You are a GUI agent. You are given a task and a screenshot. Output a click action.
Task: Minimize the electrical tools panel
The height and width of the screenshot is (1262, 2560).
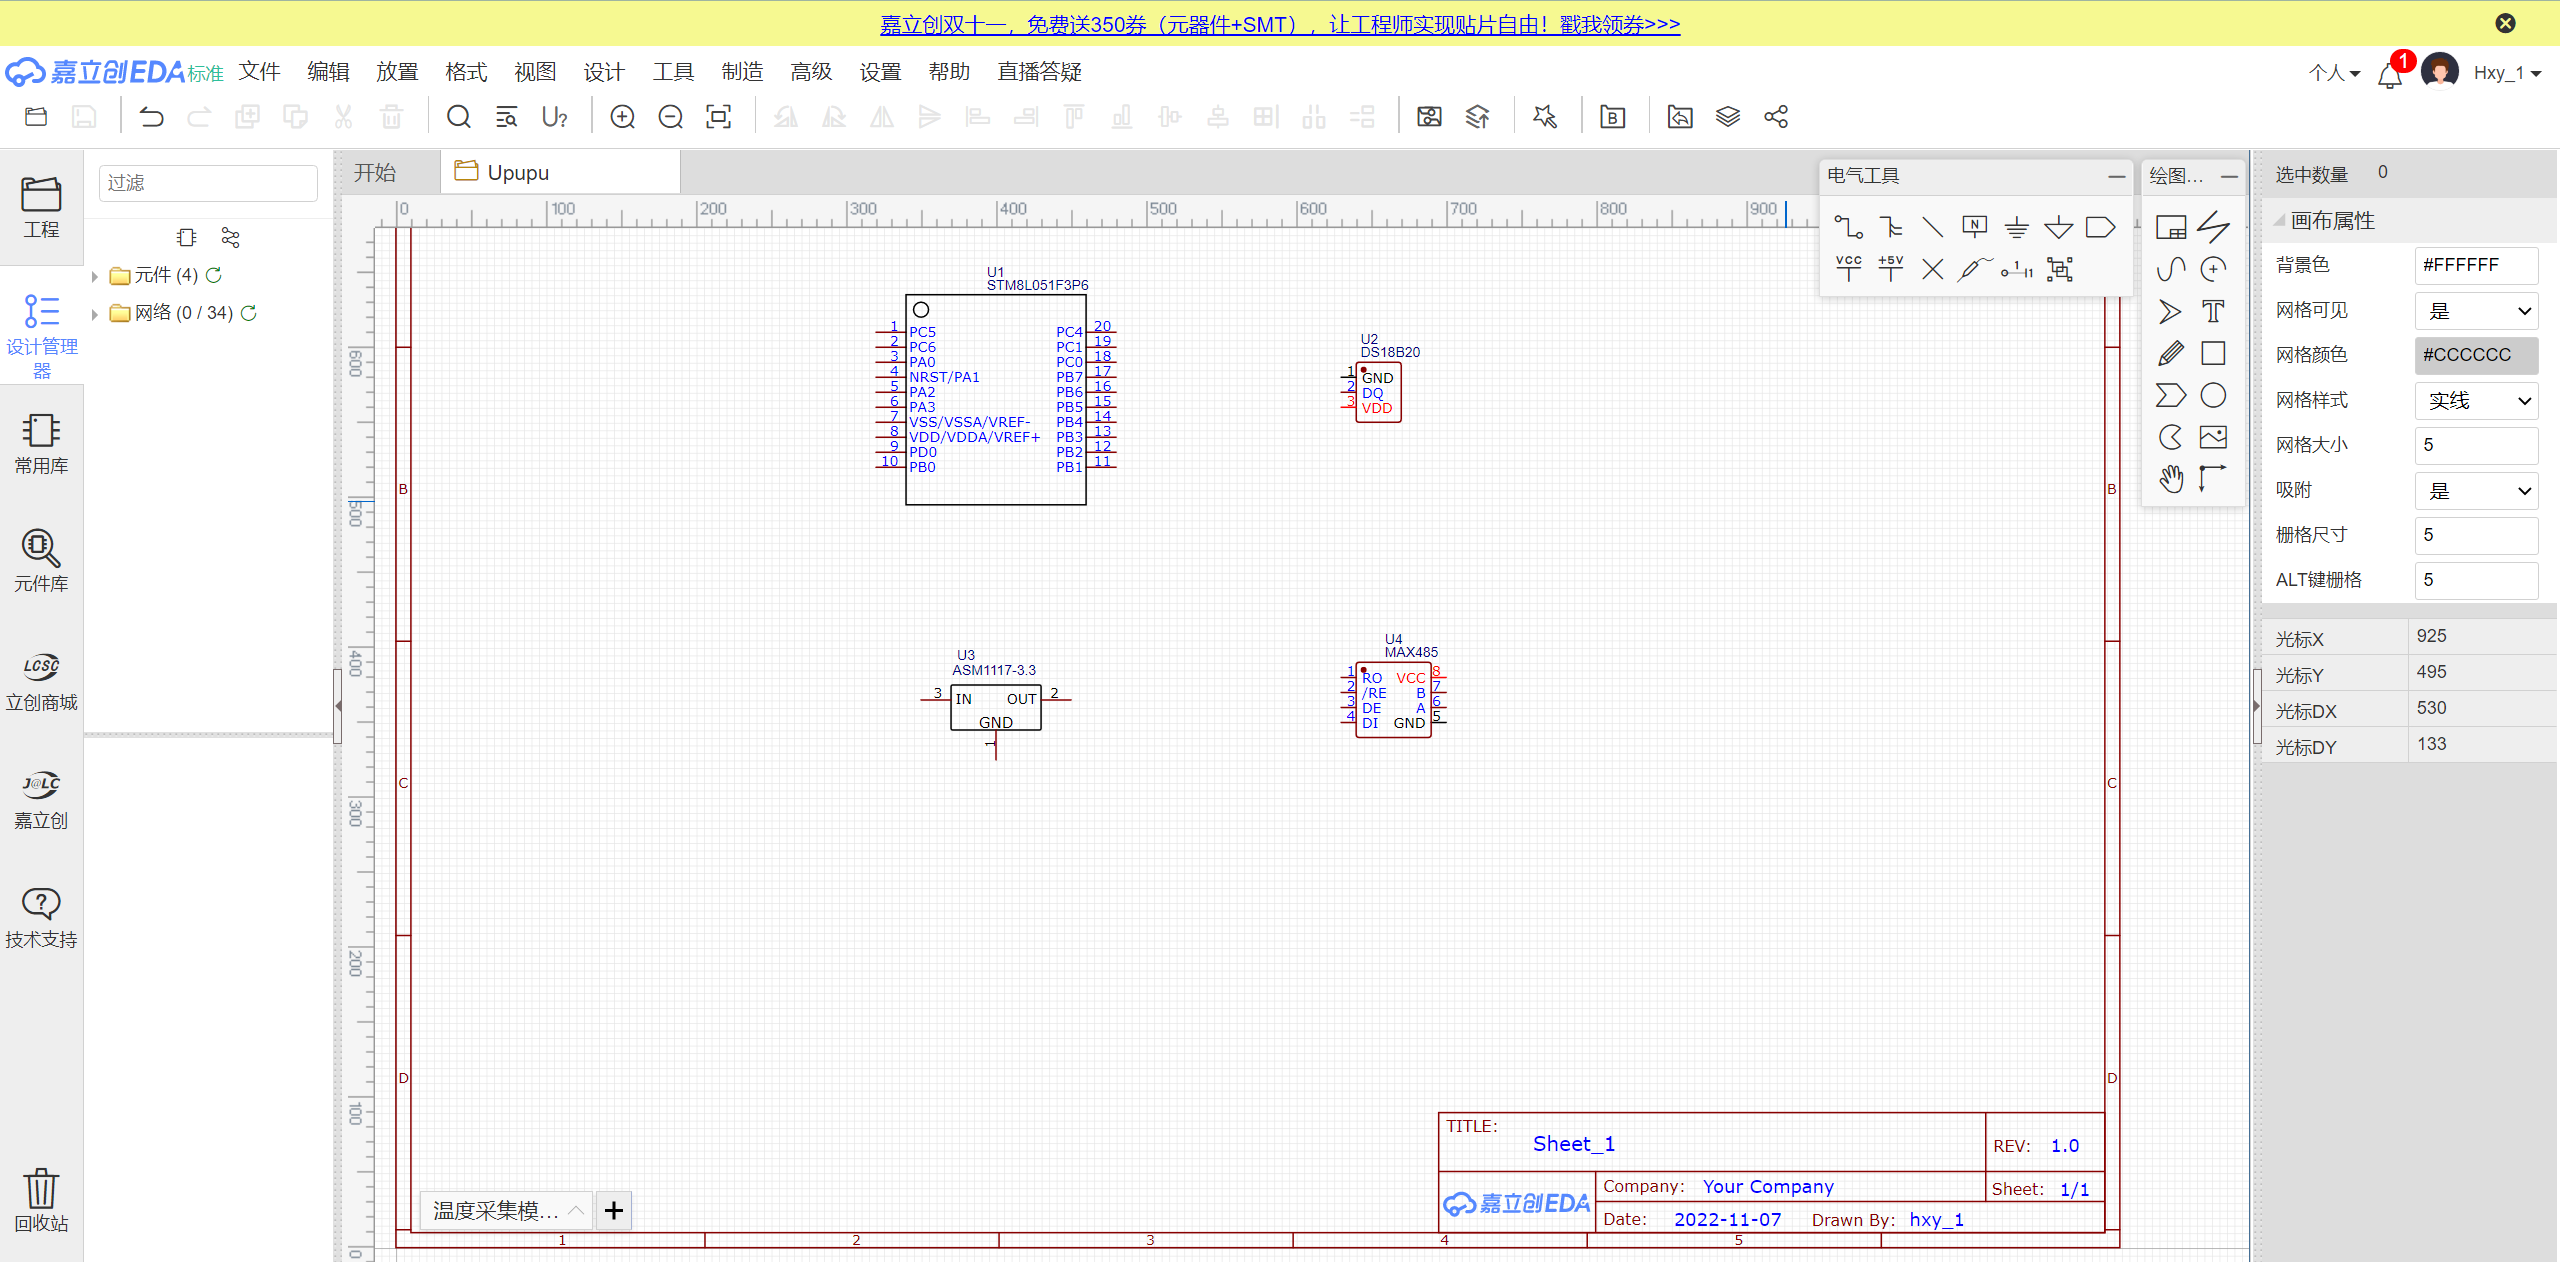pyautogui.click(x=2116, y=176)
